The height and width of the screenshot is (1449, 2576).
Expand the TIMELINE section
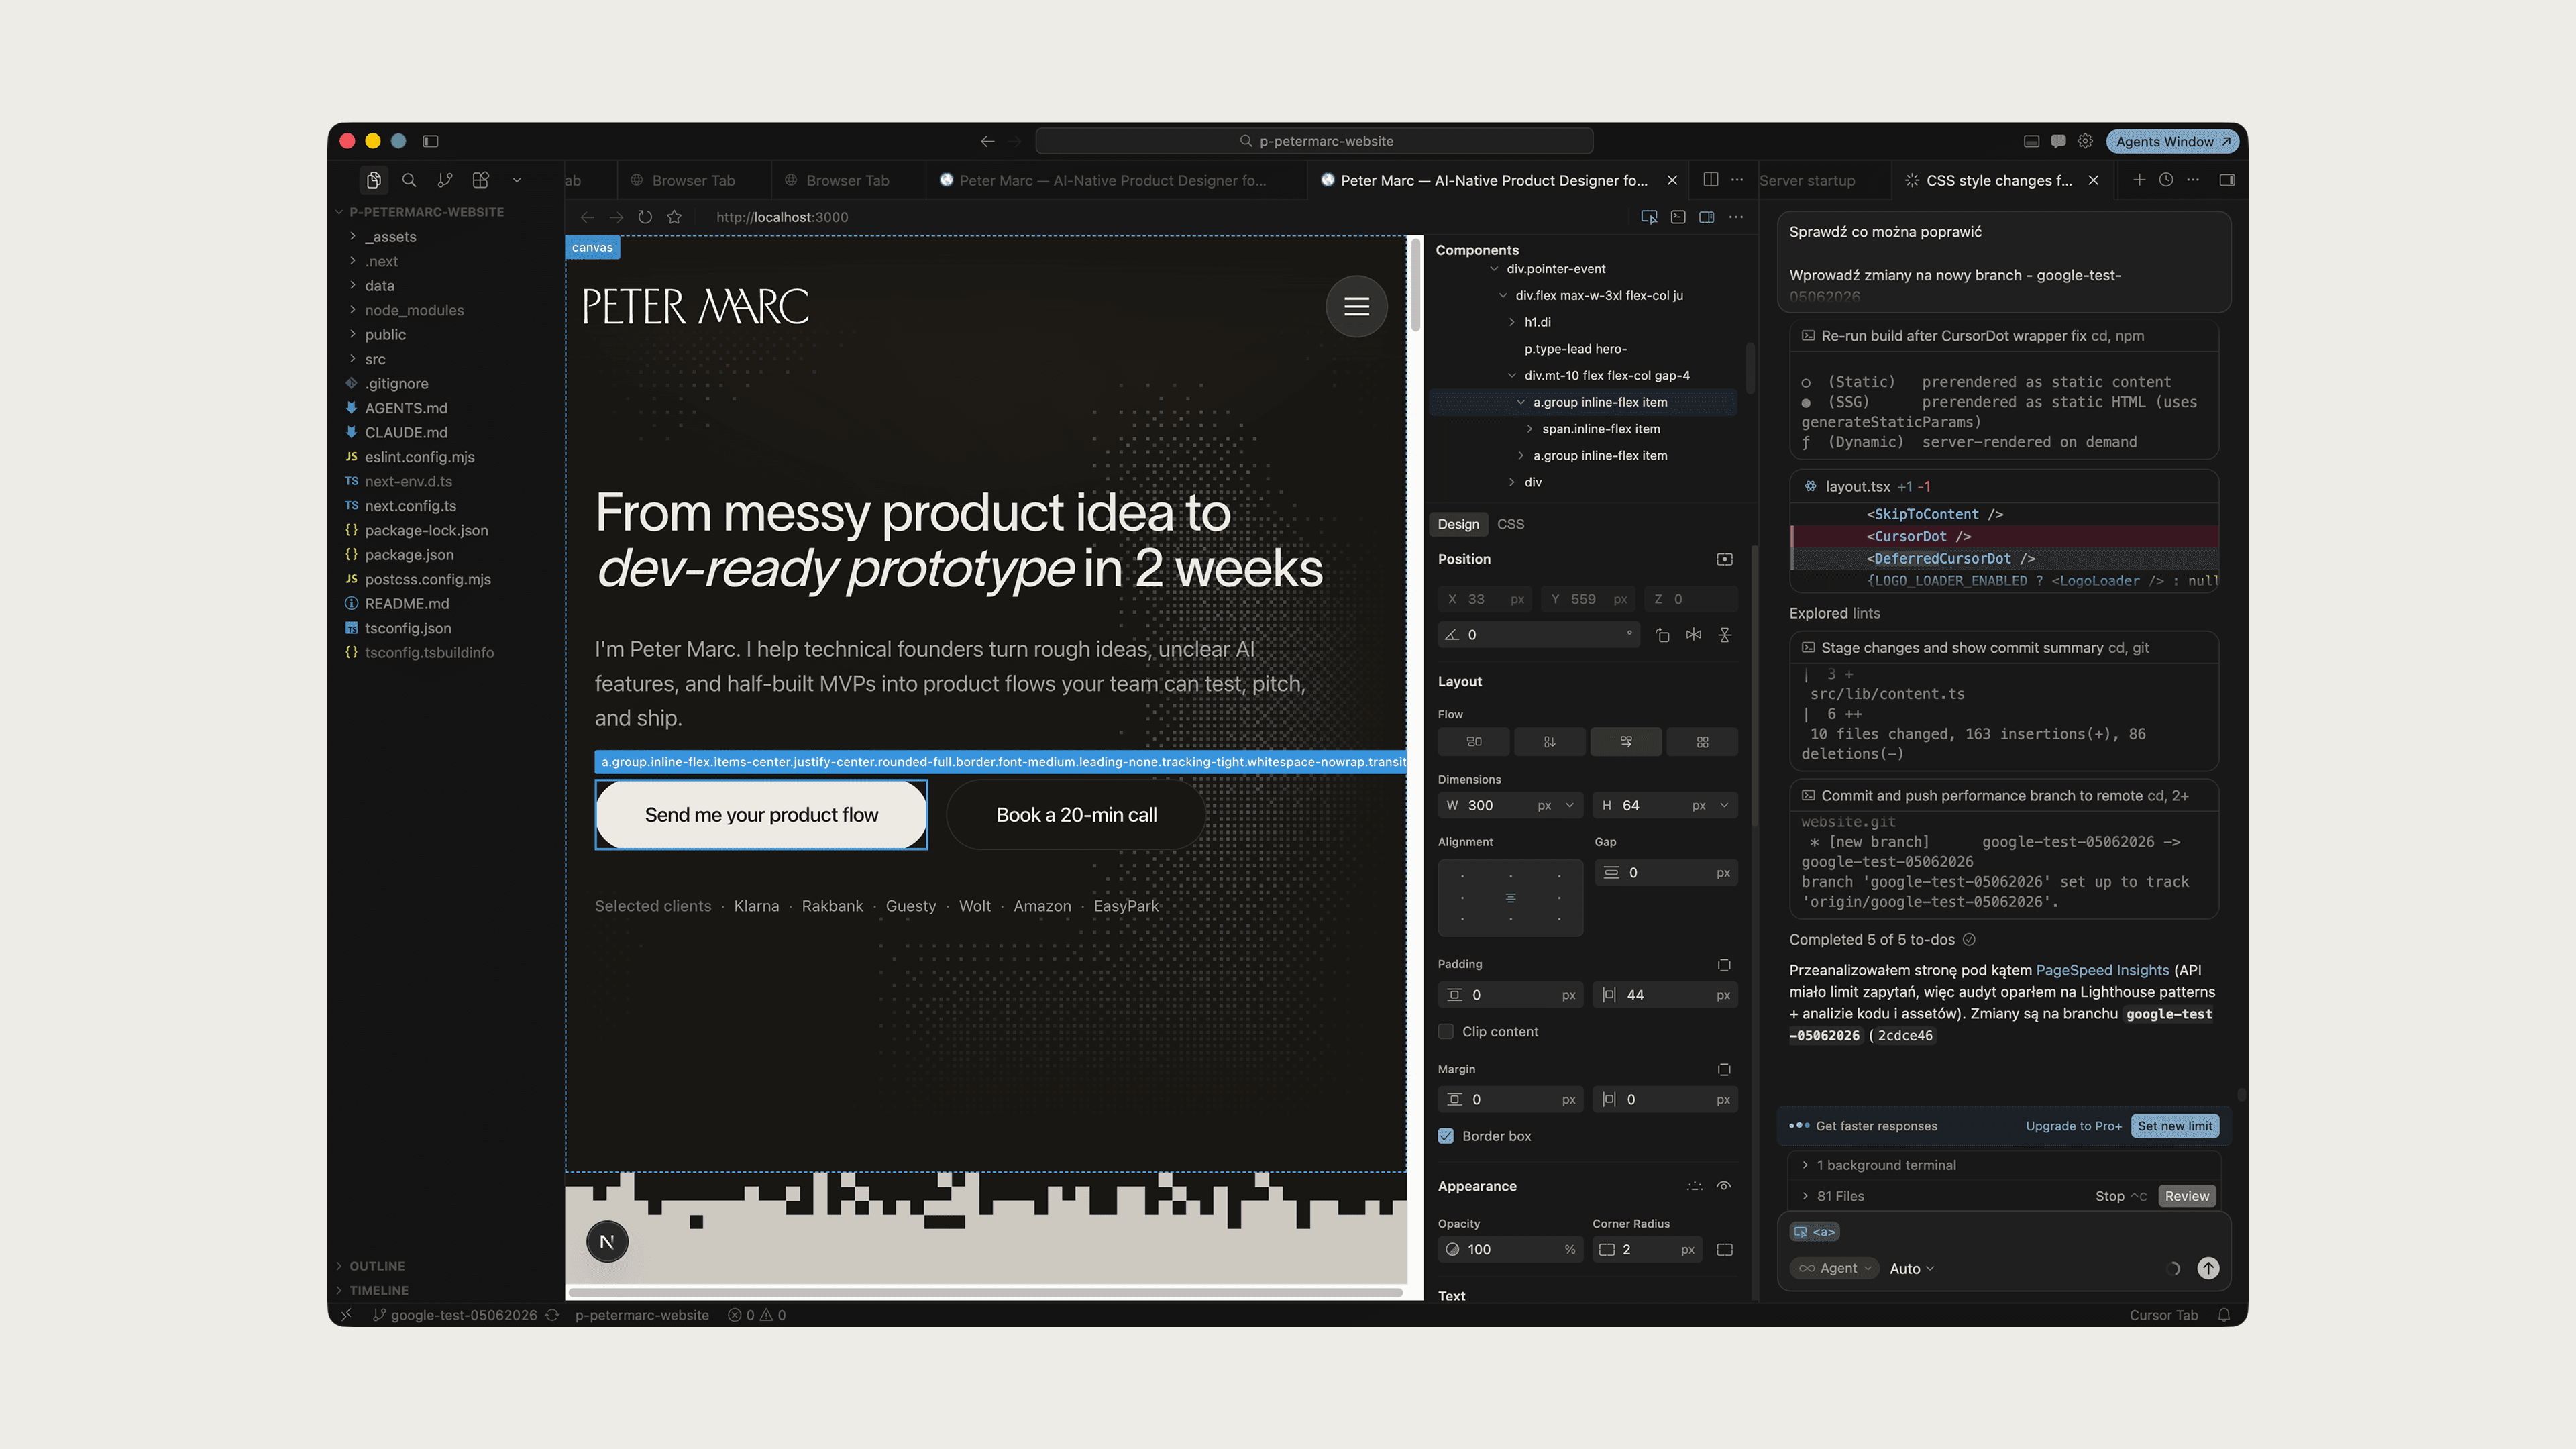tap(447, 1291)
